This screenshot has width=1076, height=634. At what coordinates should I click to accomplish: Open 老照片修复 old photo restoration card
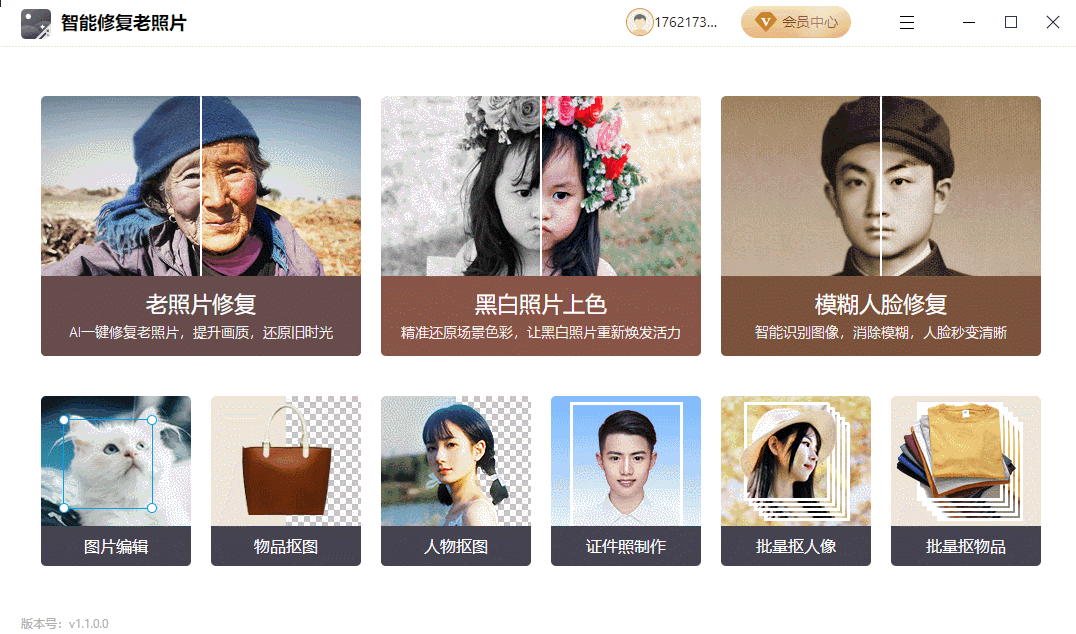pyautogui.click(x=200, y=226)
